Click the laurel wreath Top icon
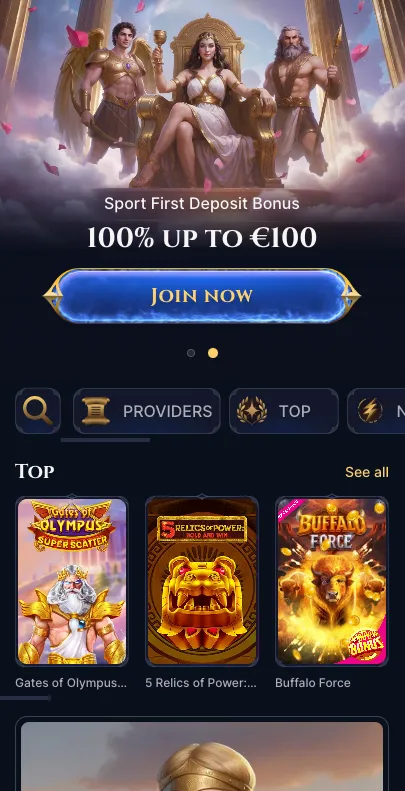The image size is (405, 791). click(x=252, y=411)
